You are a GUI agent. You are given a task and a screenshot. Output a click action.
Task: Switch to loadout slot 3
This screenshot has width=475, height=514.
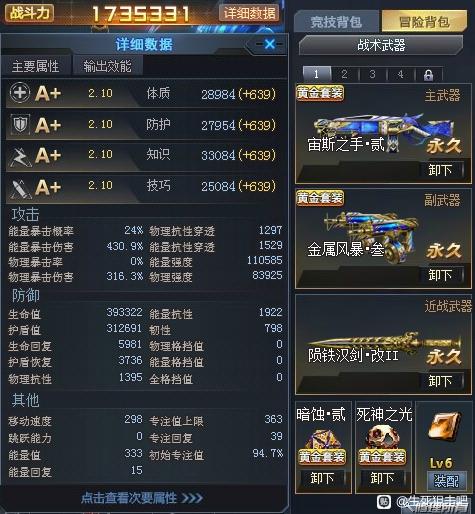tap(372, 74)
